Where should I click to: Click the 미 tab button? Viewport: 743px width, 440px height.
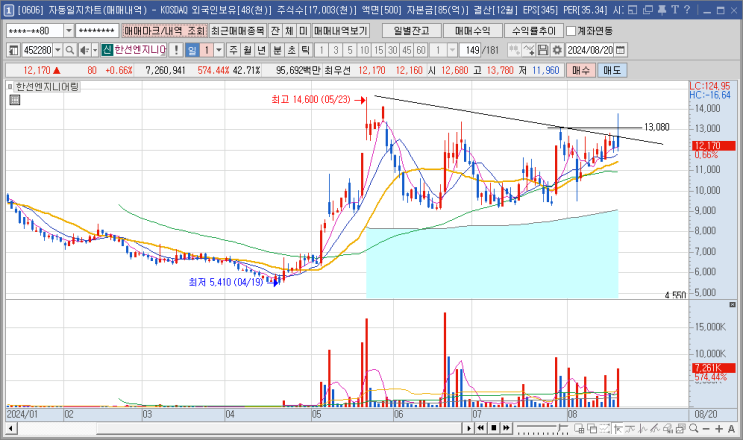point(303,31)
